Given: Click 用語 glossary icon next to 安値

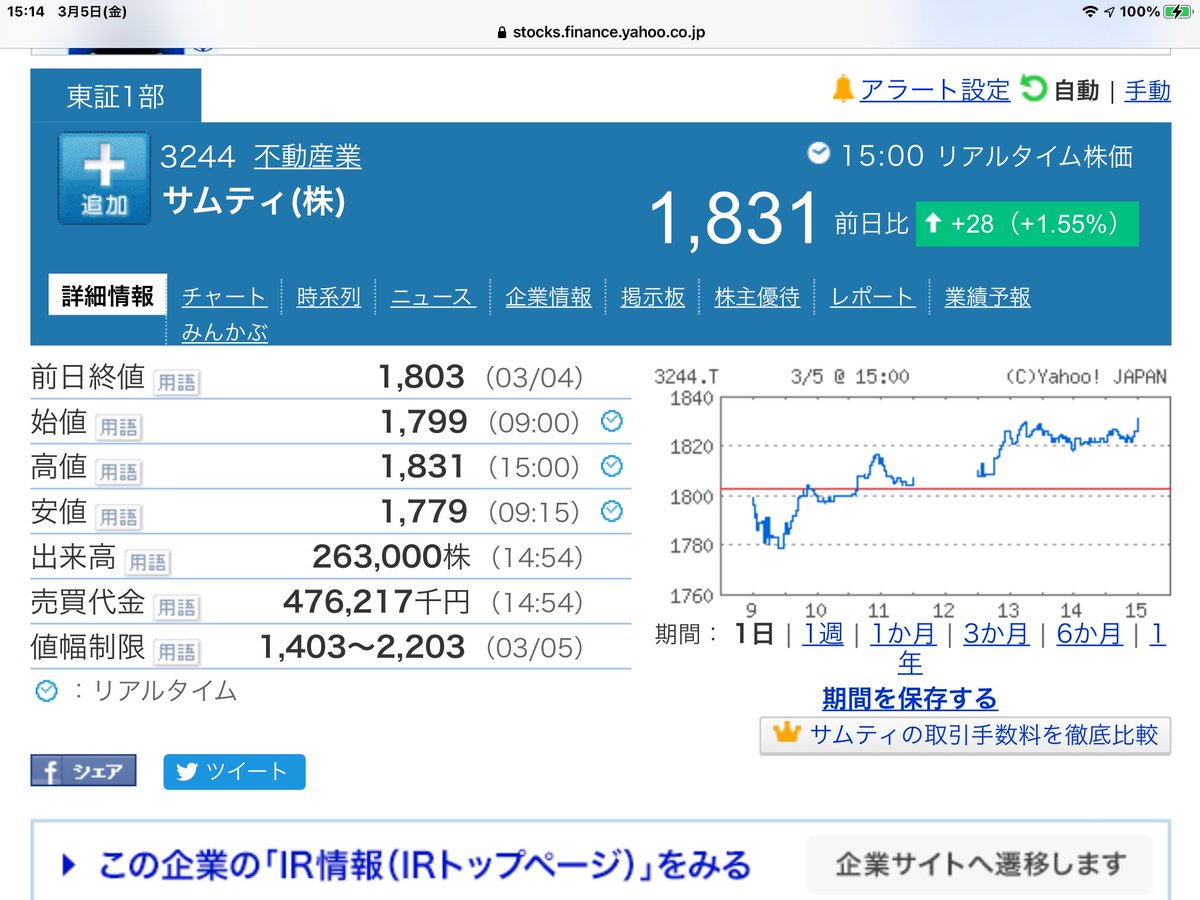Looking at the screenshot, I should tap(118, 517).
